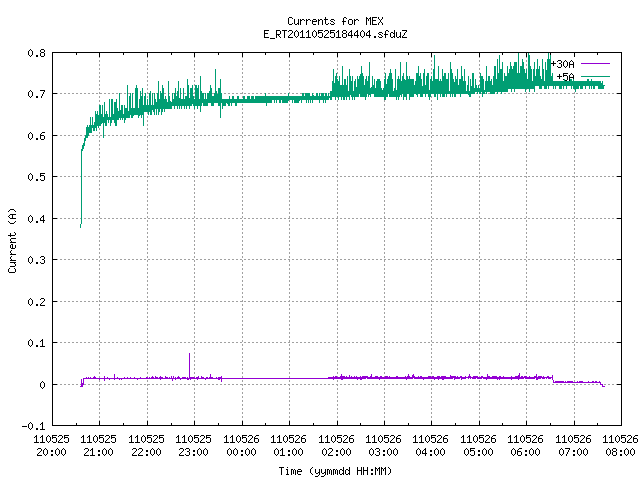Viewport: 640px width, 480px height.
Task: Click the x-axis tick 110526 04:00
Action: tap(431, 446)
